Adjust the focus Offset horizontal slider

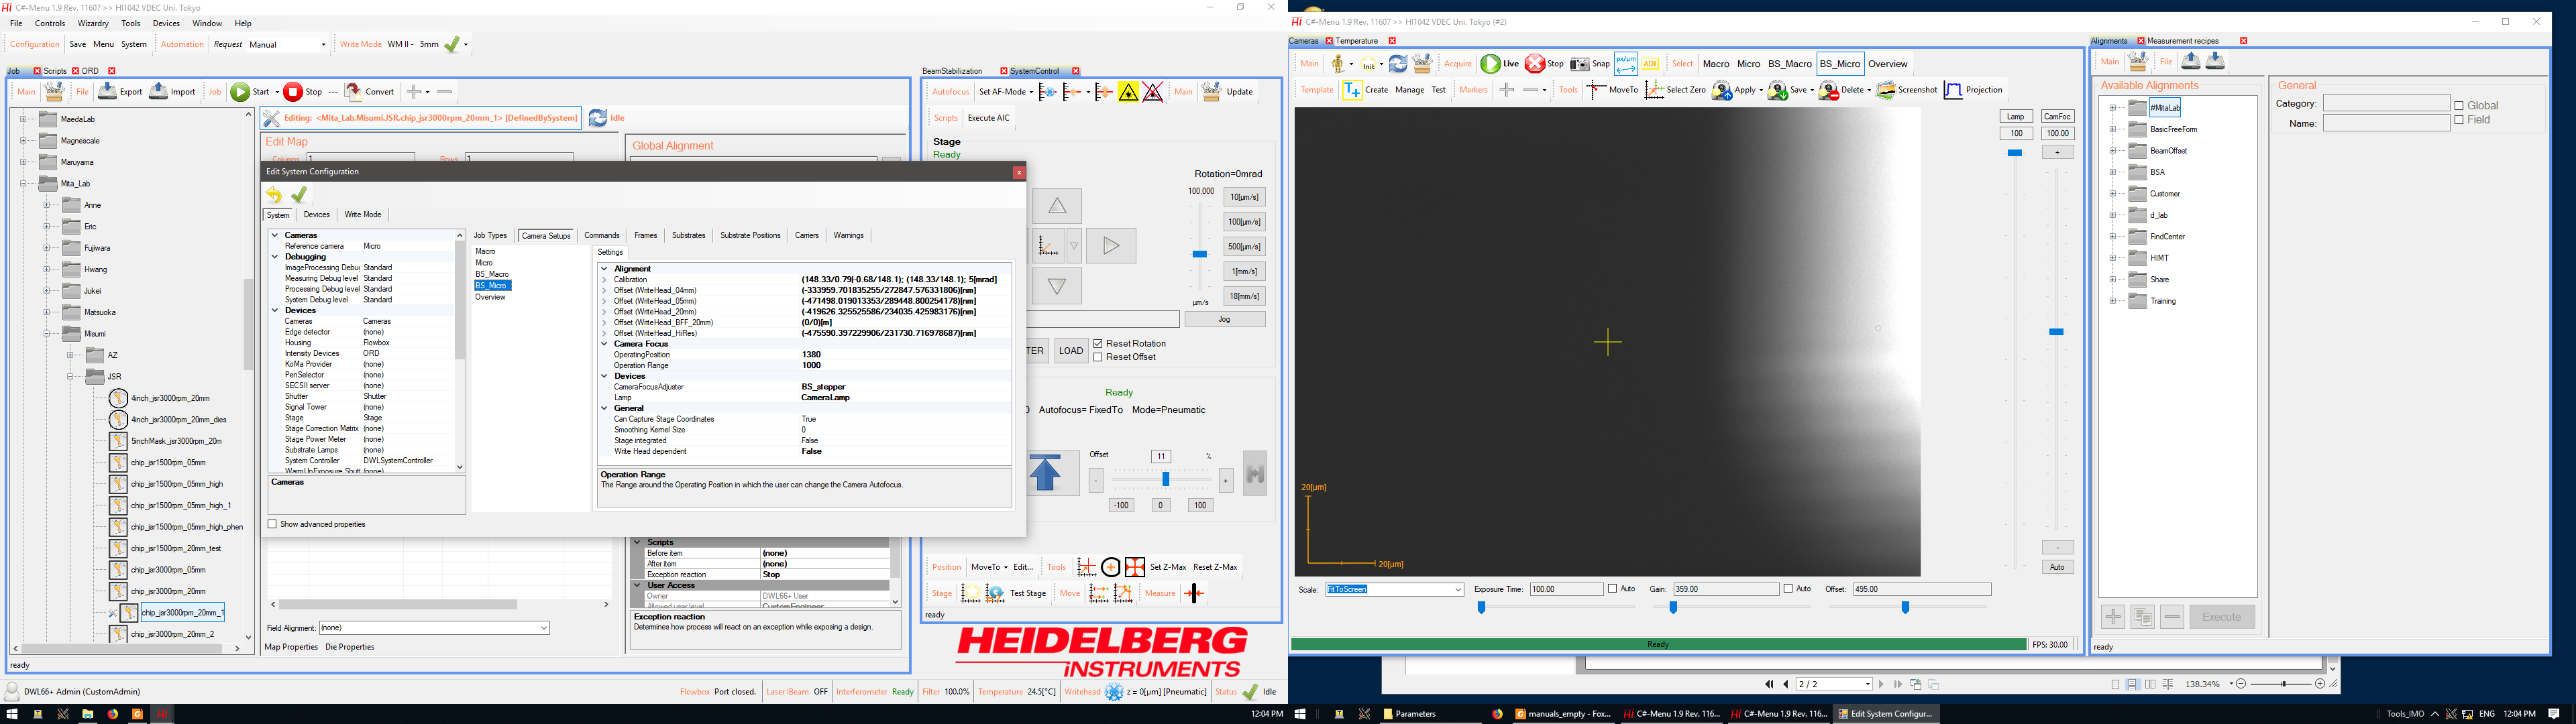point(1166,480)
